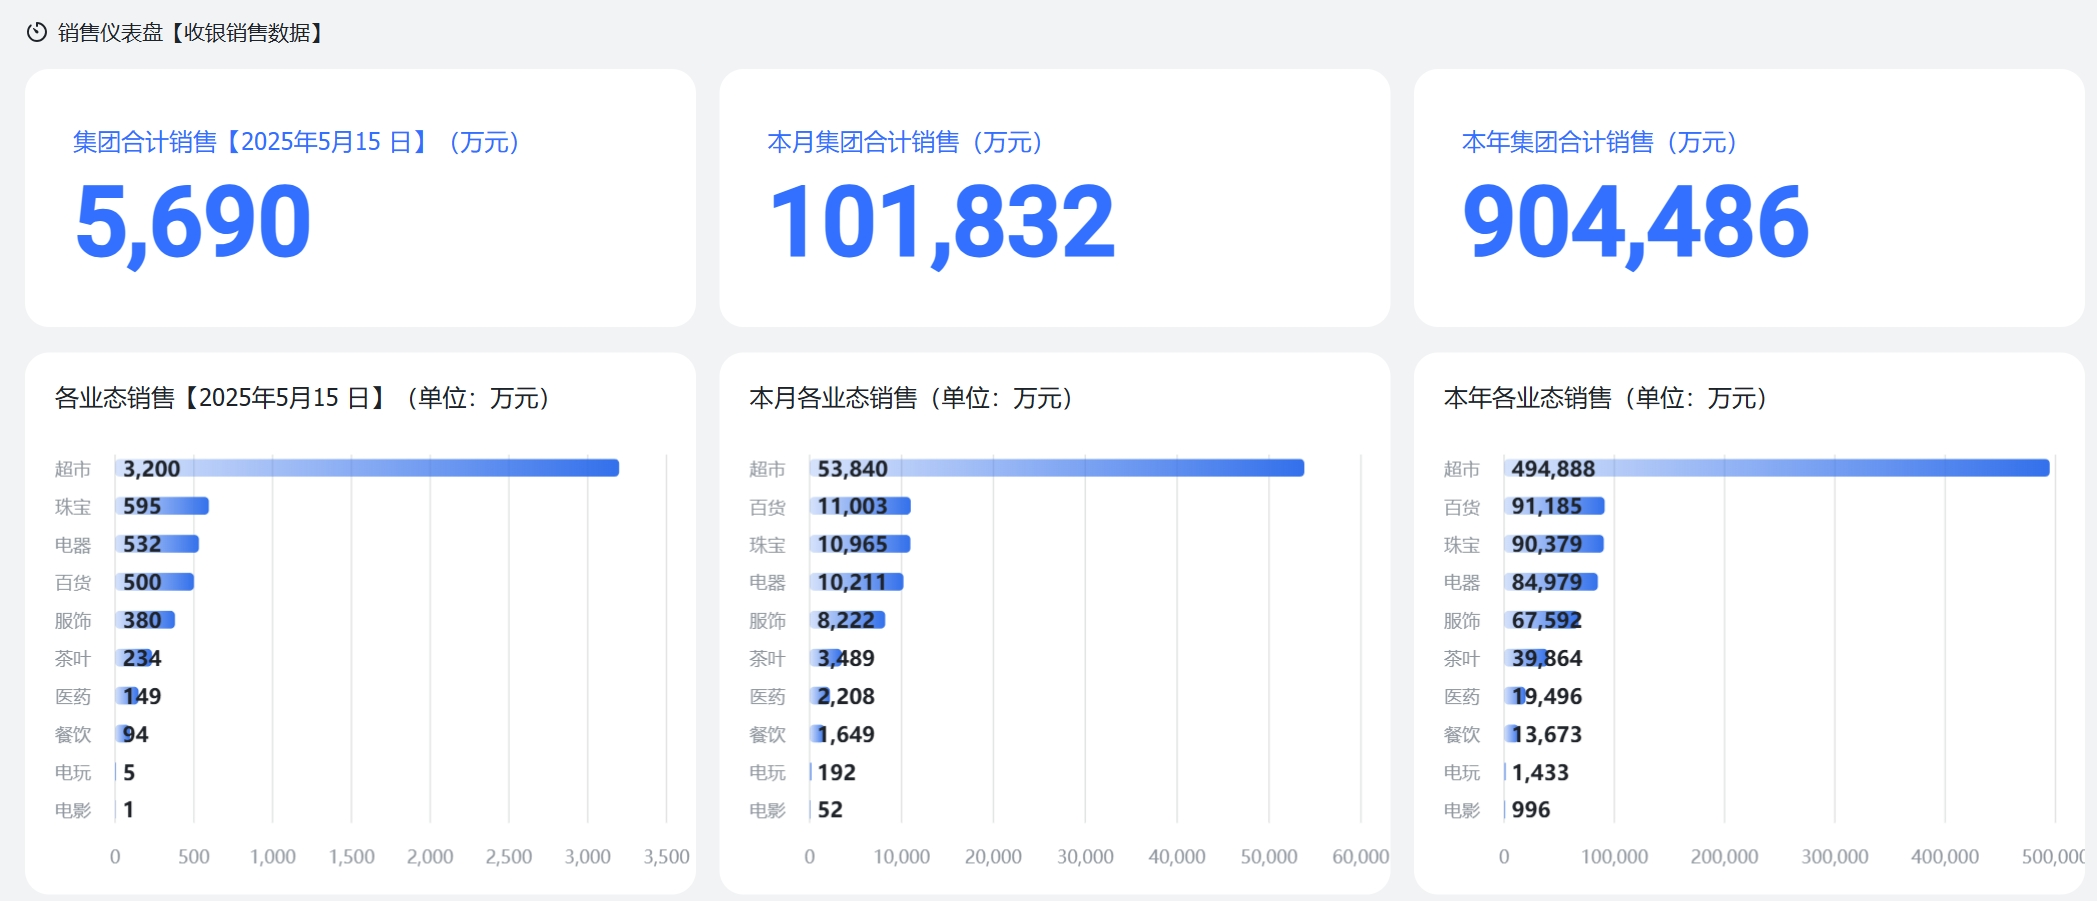The height and width of the screenshot is (901, 2097).
Task: Select the 532 value for 电器
Action: [x=142, y=544]
